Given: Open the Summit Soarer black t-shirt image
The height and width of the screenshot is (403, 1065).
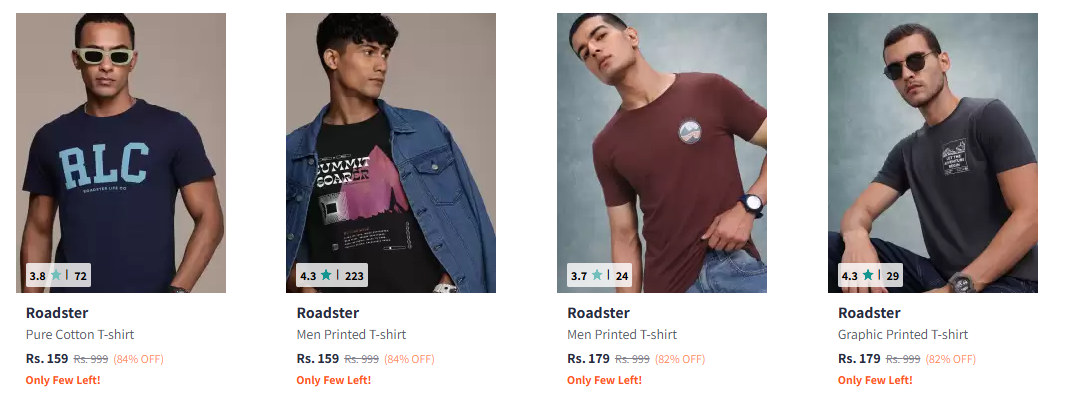Looking at the screenshot, I should pyautogui.click(x=391, y=153).
